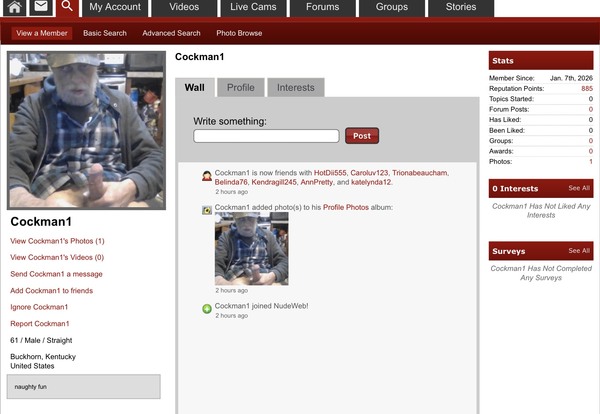Open the Forums menu item

(x=322, y=7)
